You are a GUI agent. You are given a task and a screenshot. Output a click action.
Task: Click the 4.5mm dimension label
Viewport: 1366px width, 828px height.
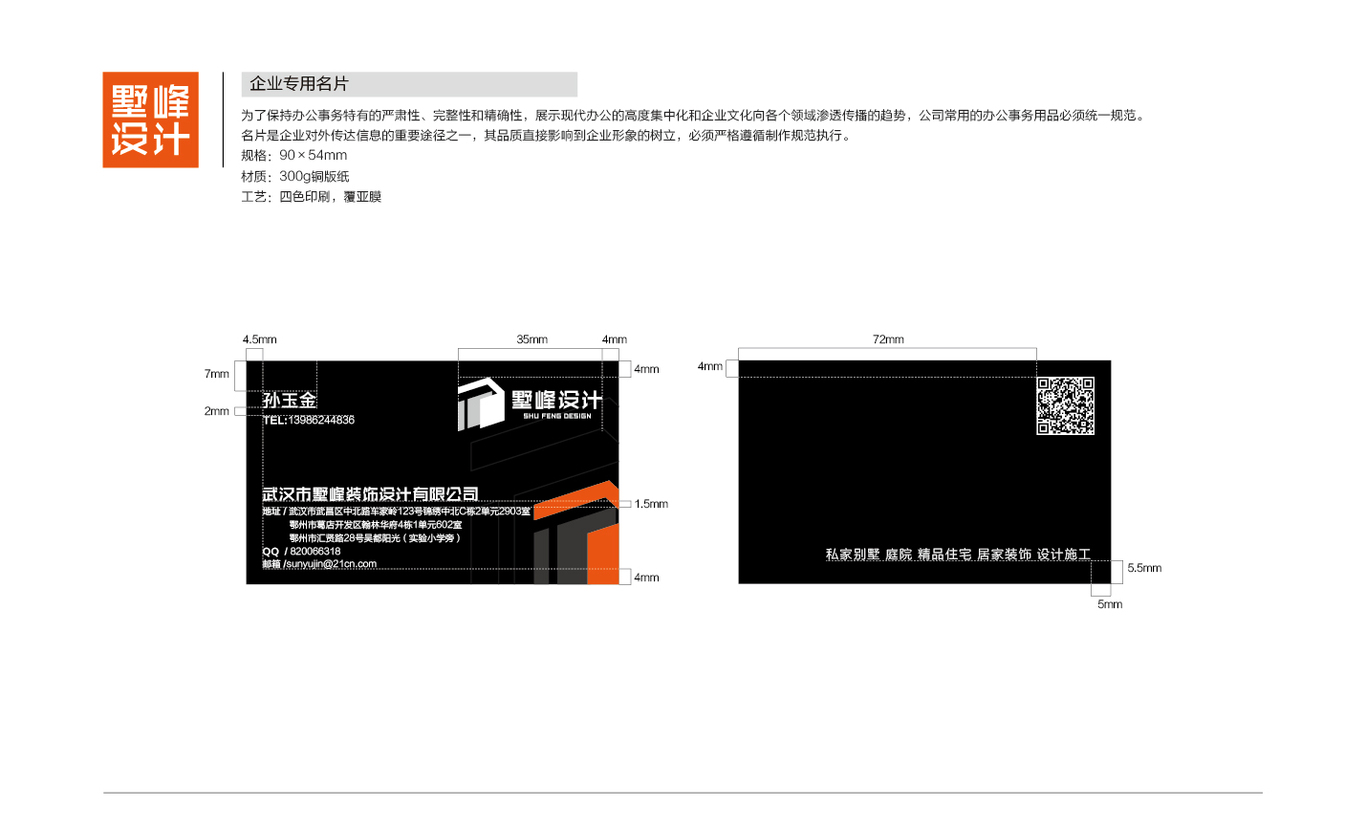pyautogui.click(x=260, y=340)
